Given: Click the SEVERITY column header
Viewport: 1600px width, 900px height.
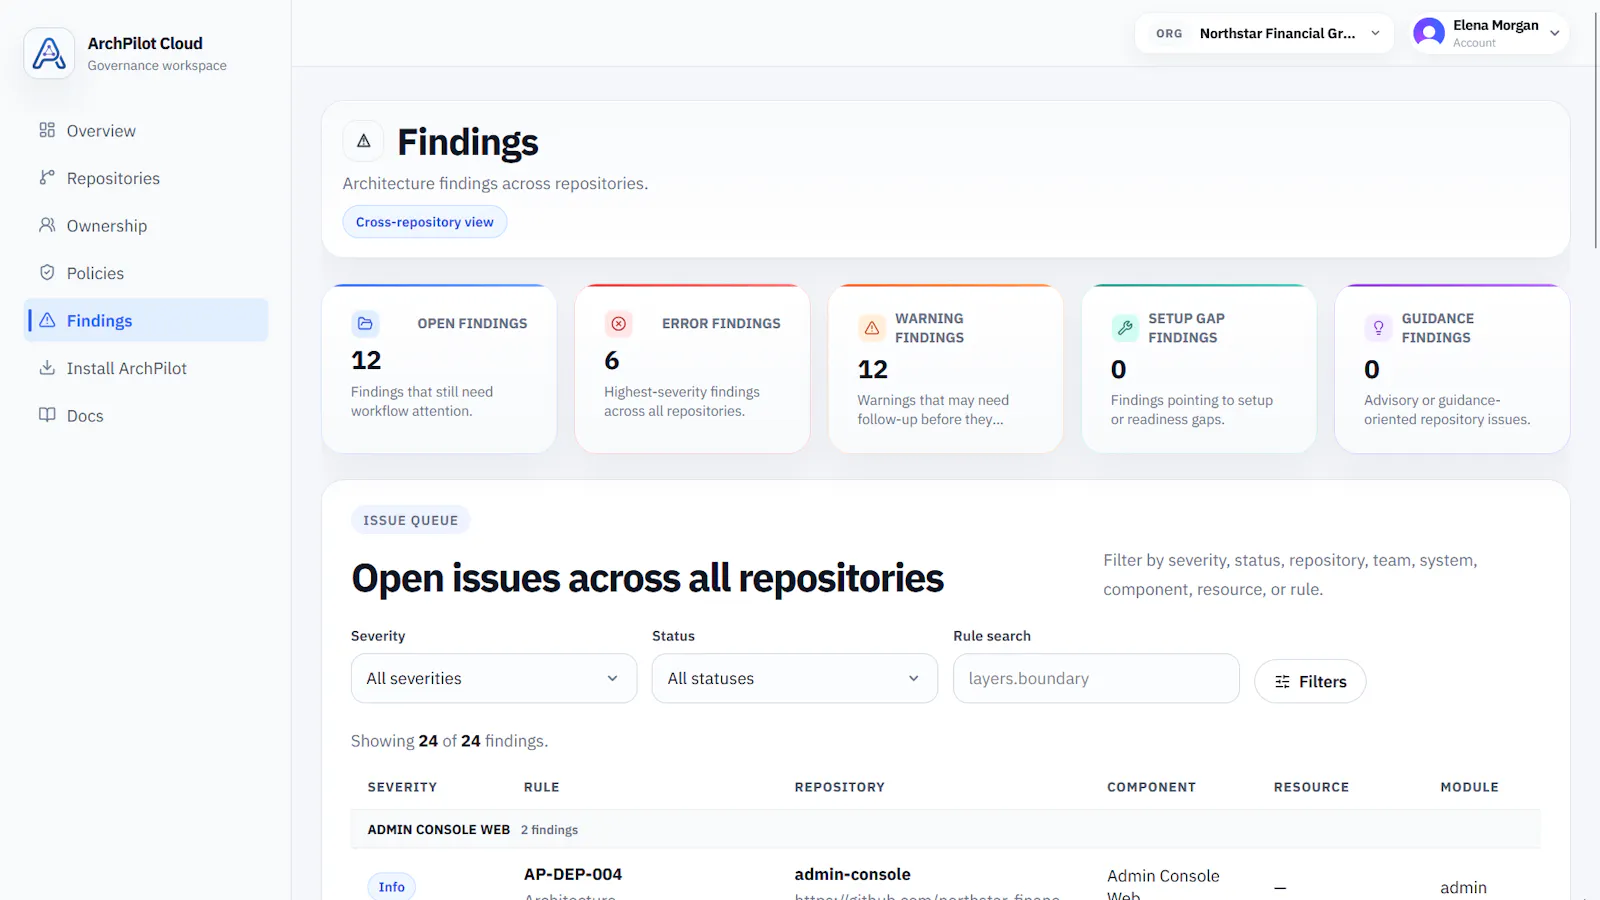Looking at the screenshot, I should click(x=402, y=787).
